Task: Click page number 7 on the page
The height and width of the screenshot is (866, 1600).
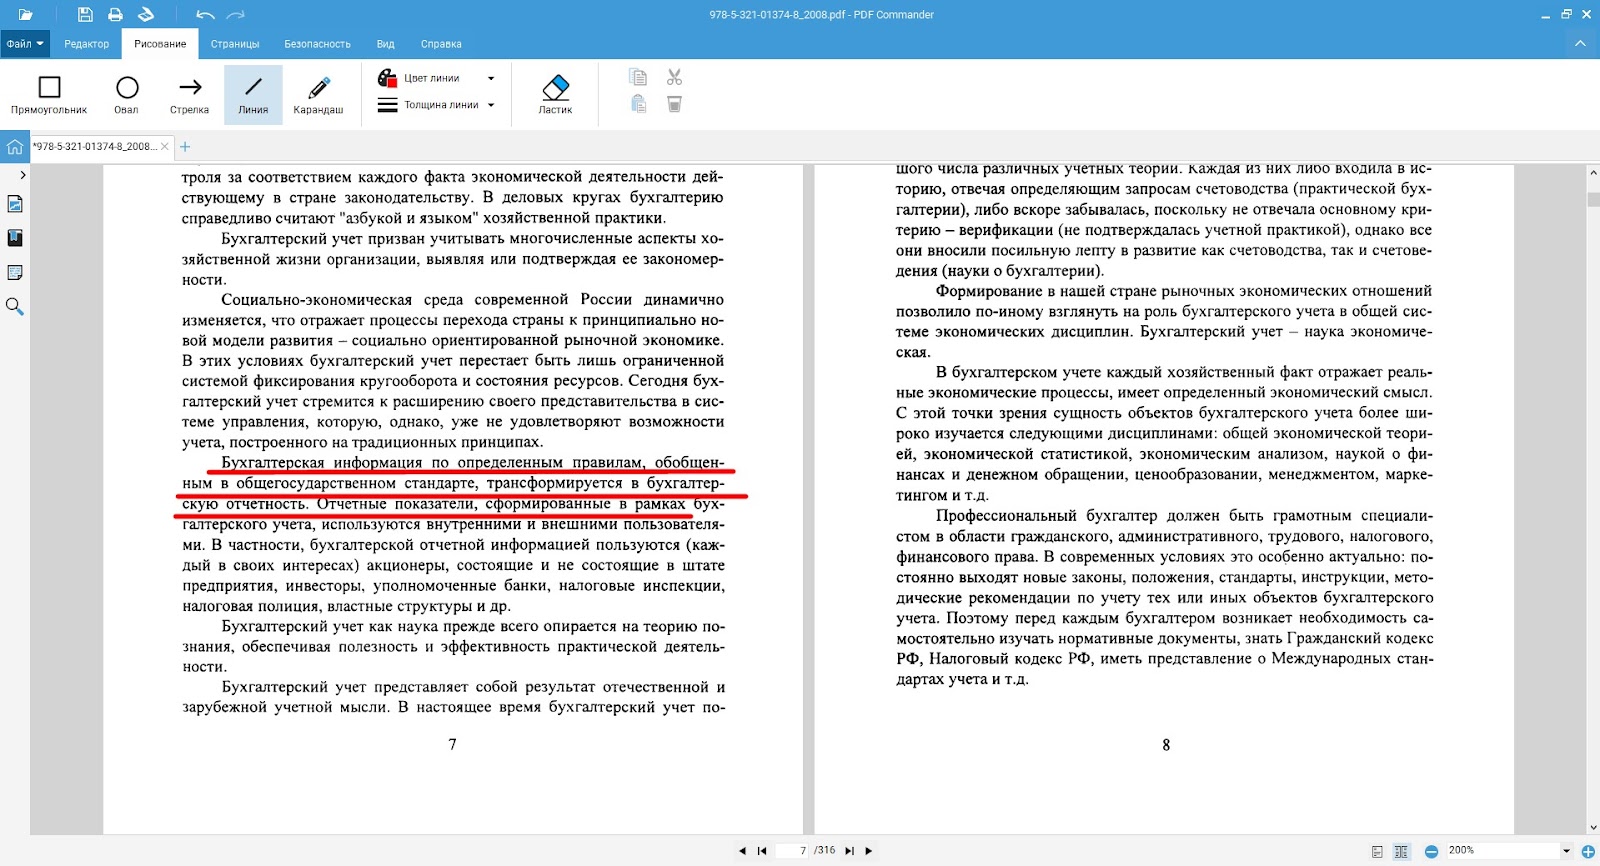Action: point(453,744)
